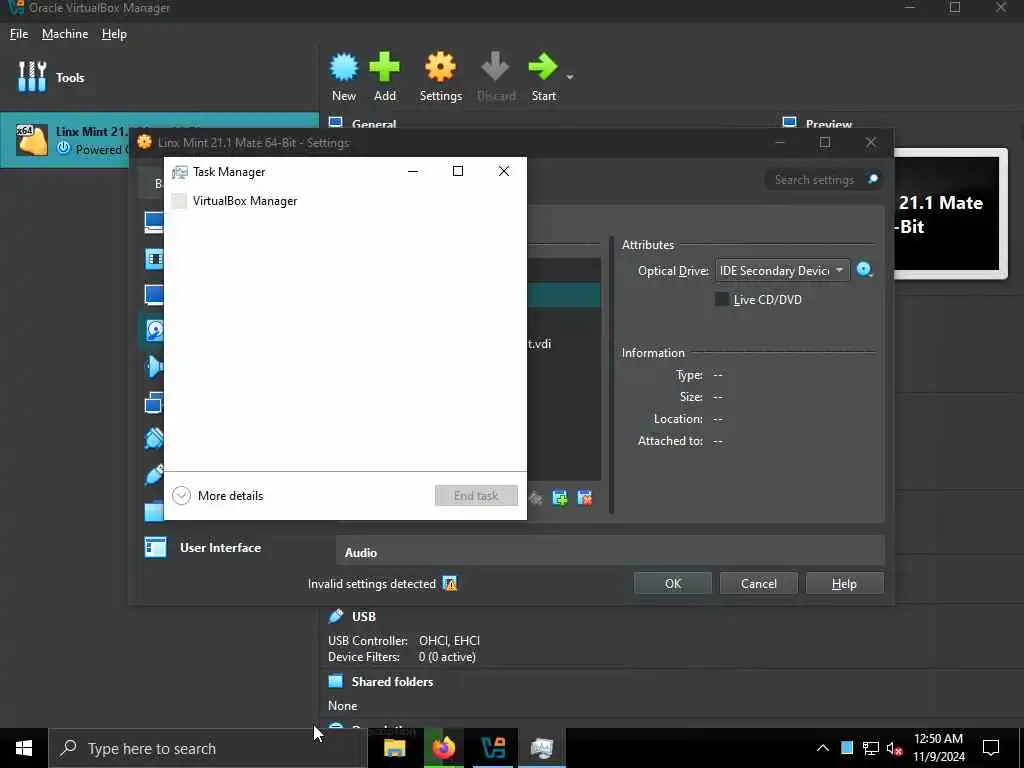The image size is (1024, 768).
Task: Select the Linx Mint 21.1 VM icon in the list
Action: (32, 140)
